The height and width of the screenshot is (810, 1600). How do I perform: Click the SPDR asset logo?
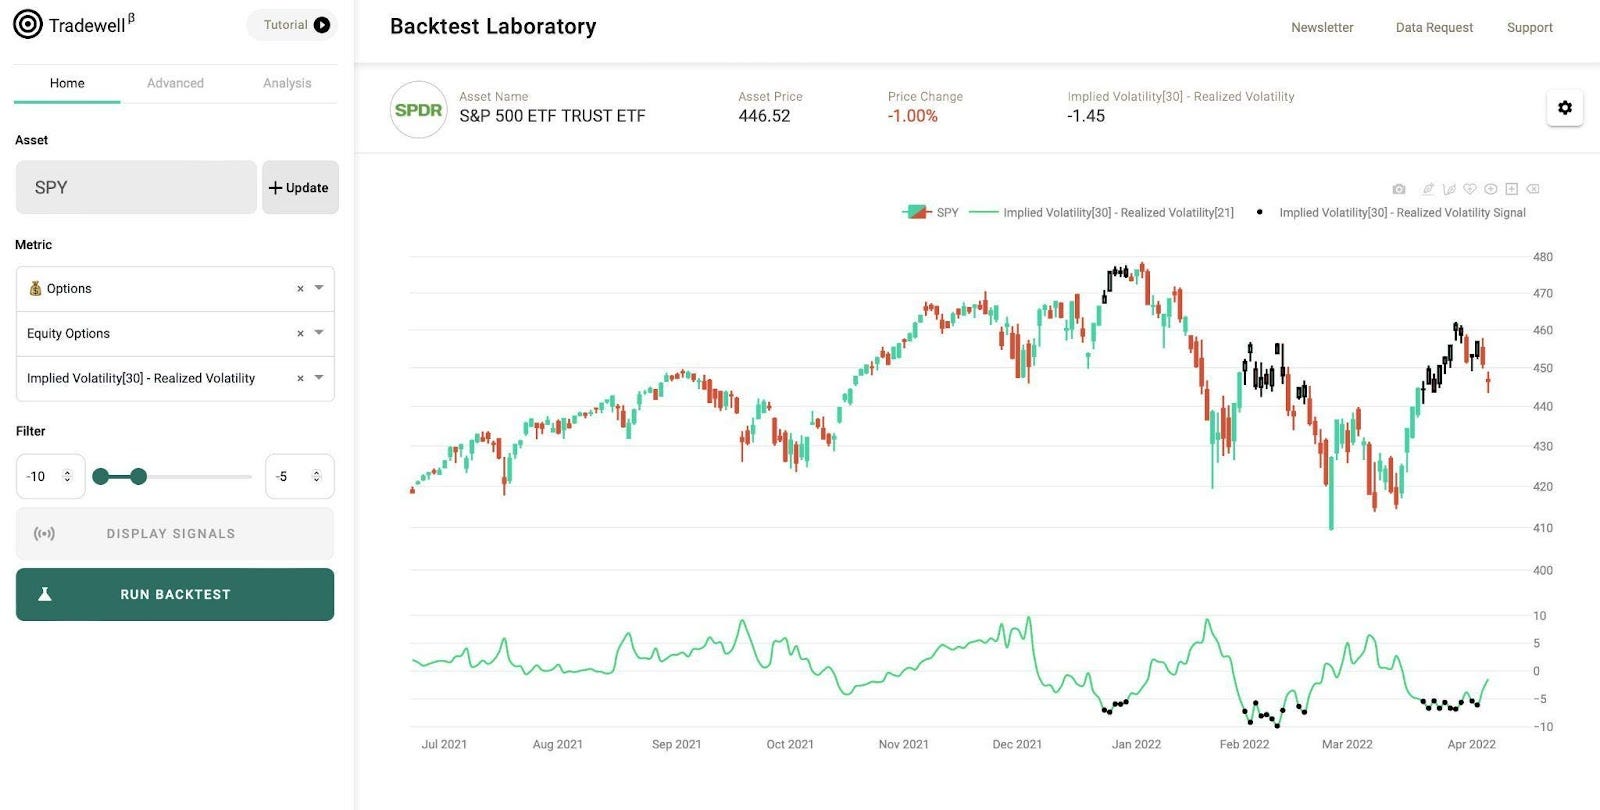418,110
